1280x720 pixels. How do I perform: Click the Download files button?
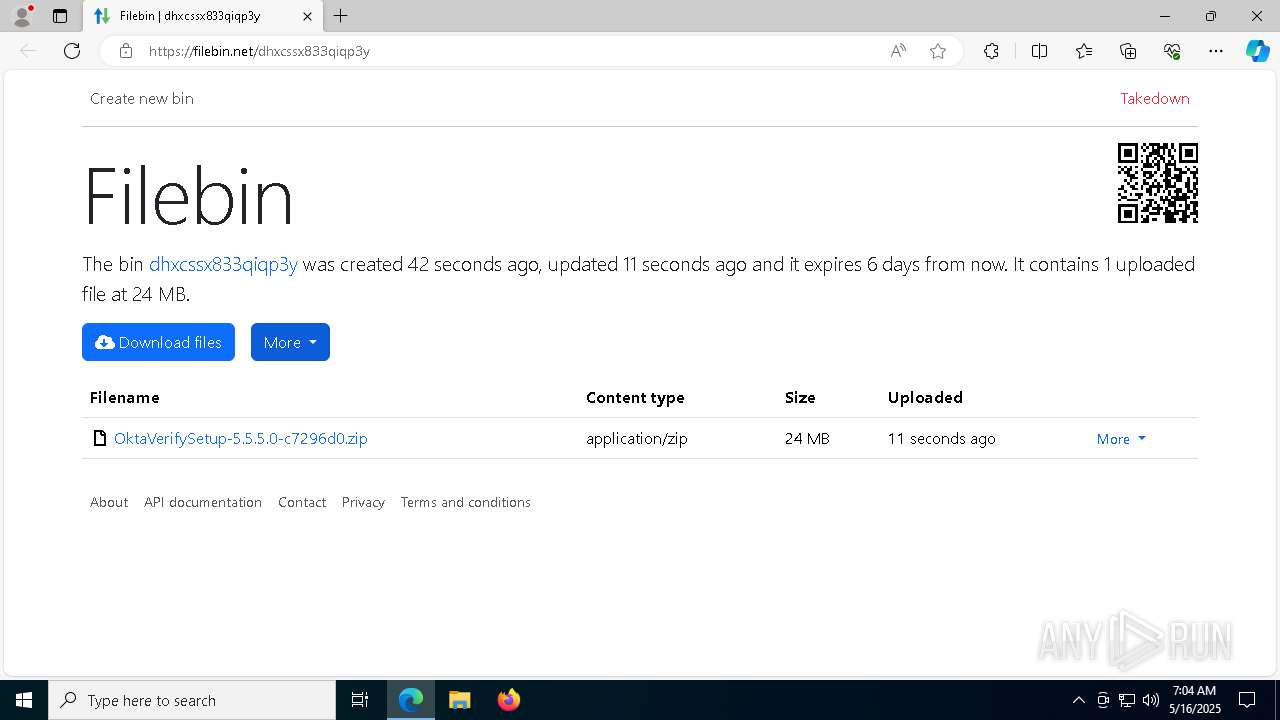pos(158,342)
